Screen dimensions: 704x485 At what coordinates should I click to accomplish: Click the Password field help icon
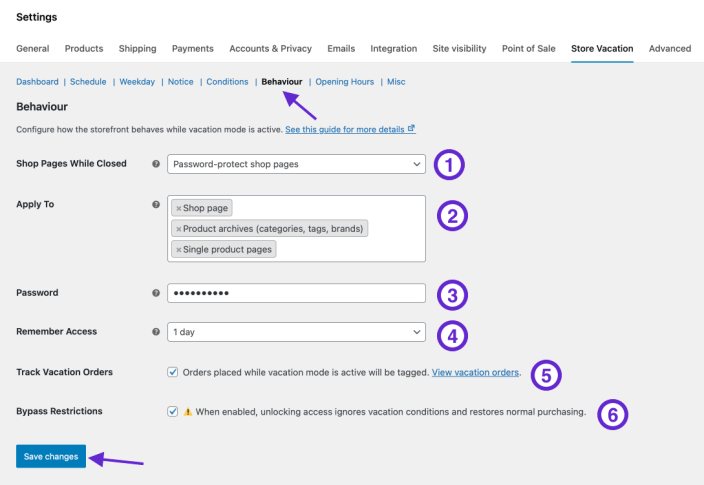[x=156, y=294]
